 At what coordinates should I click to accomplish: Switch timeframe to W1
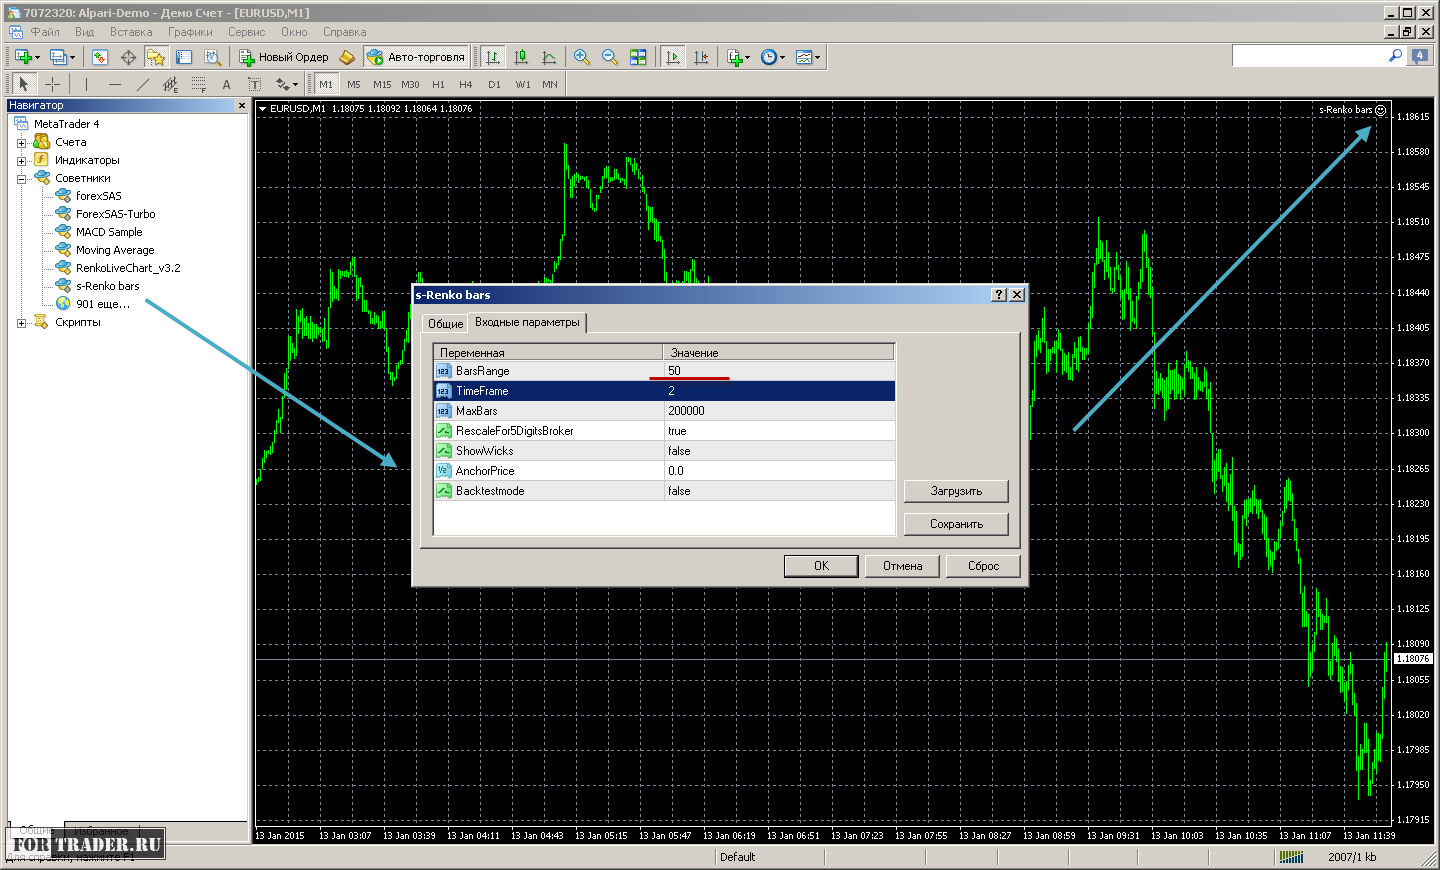coord(522,84)
